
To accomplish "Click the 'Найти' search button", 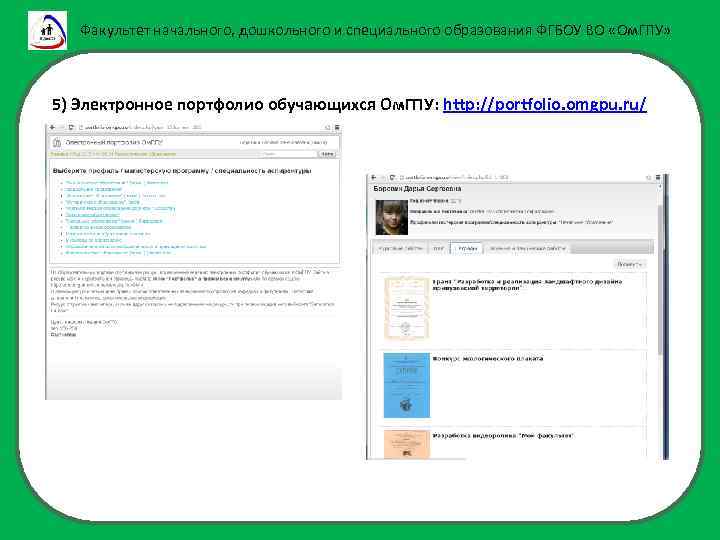I will tap(327, 154).
